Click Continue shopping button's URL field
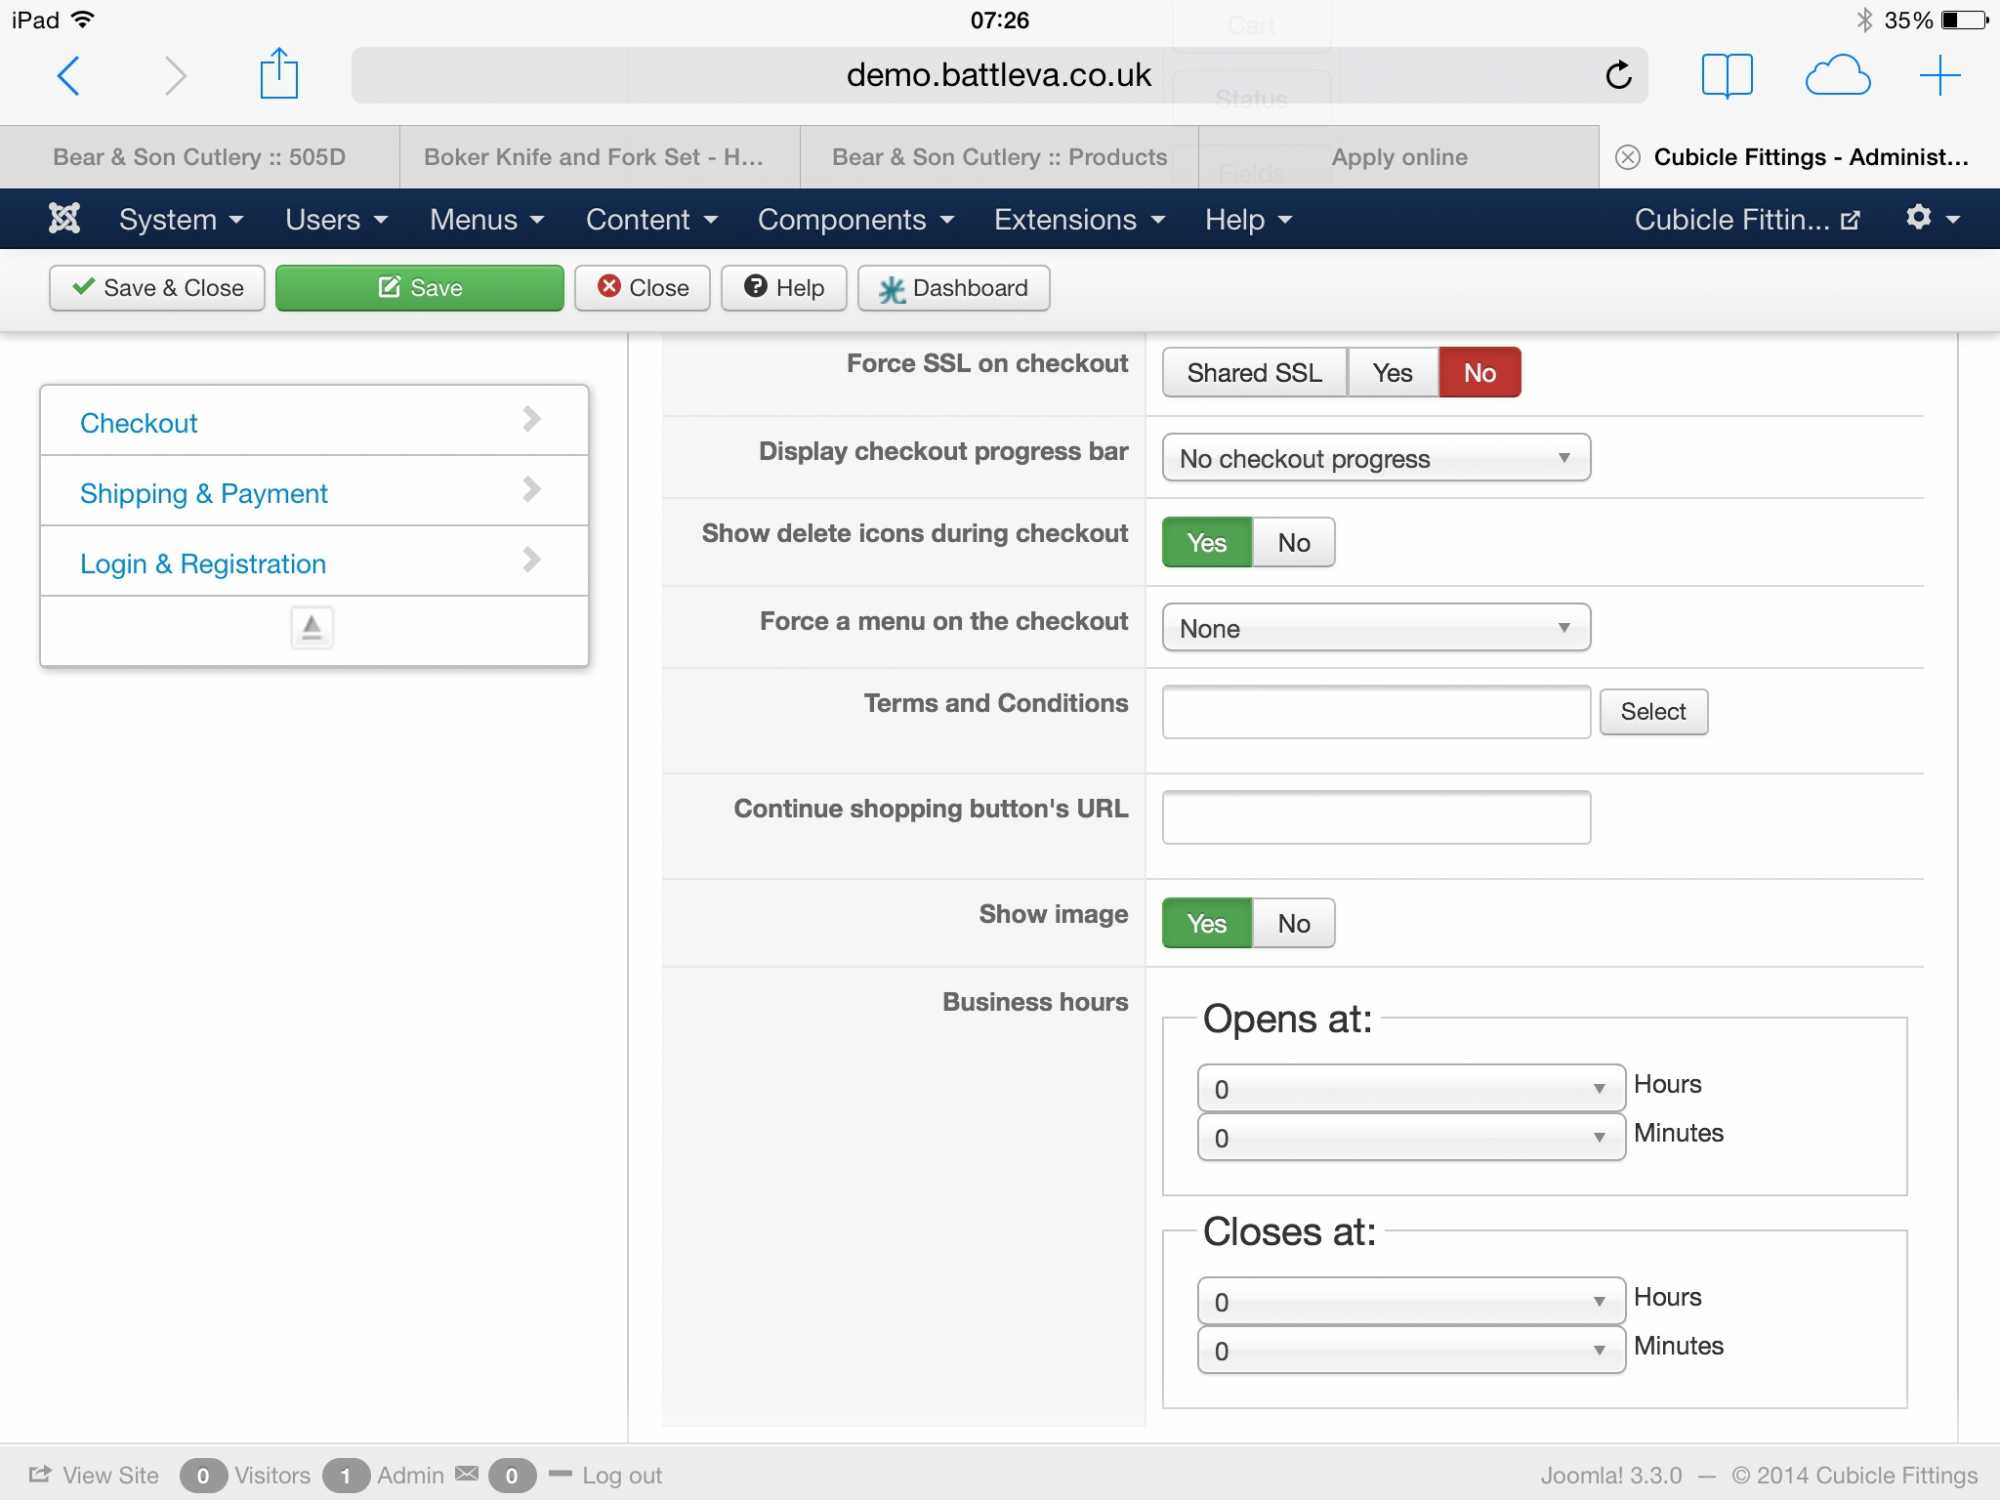The height and width of the screenshot is (1500, 2000). (1376, 817)
